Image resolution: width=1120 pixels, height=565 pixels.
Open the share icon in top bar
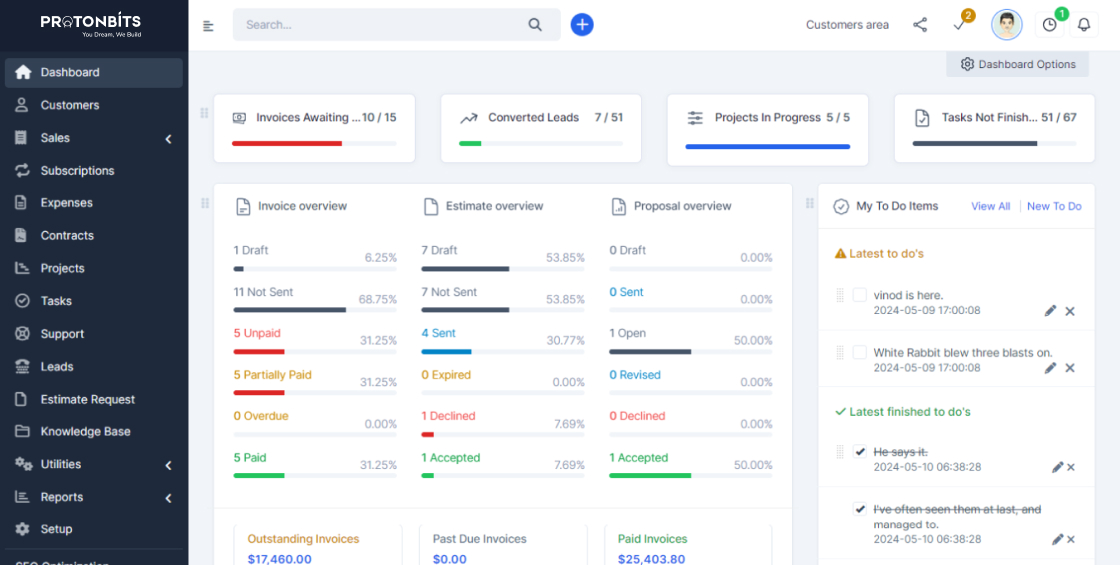coord(920,25)
